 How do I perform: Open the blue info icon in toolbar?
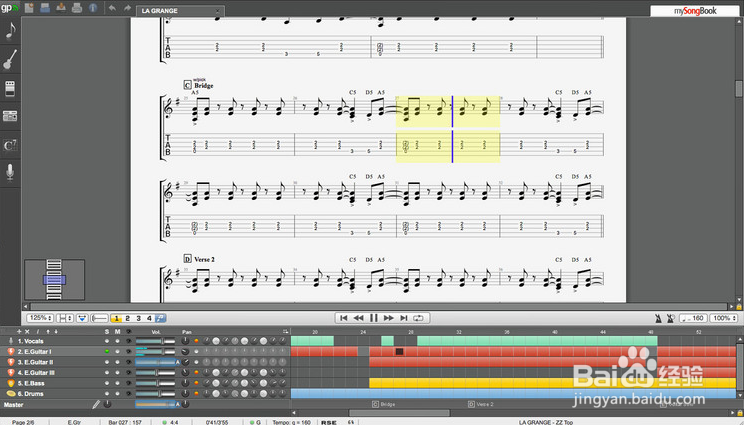[93, 8]
